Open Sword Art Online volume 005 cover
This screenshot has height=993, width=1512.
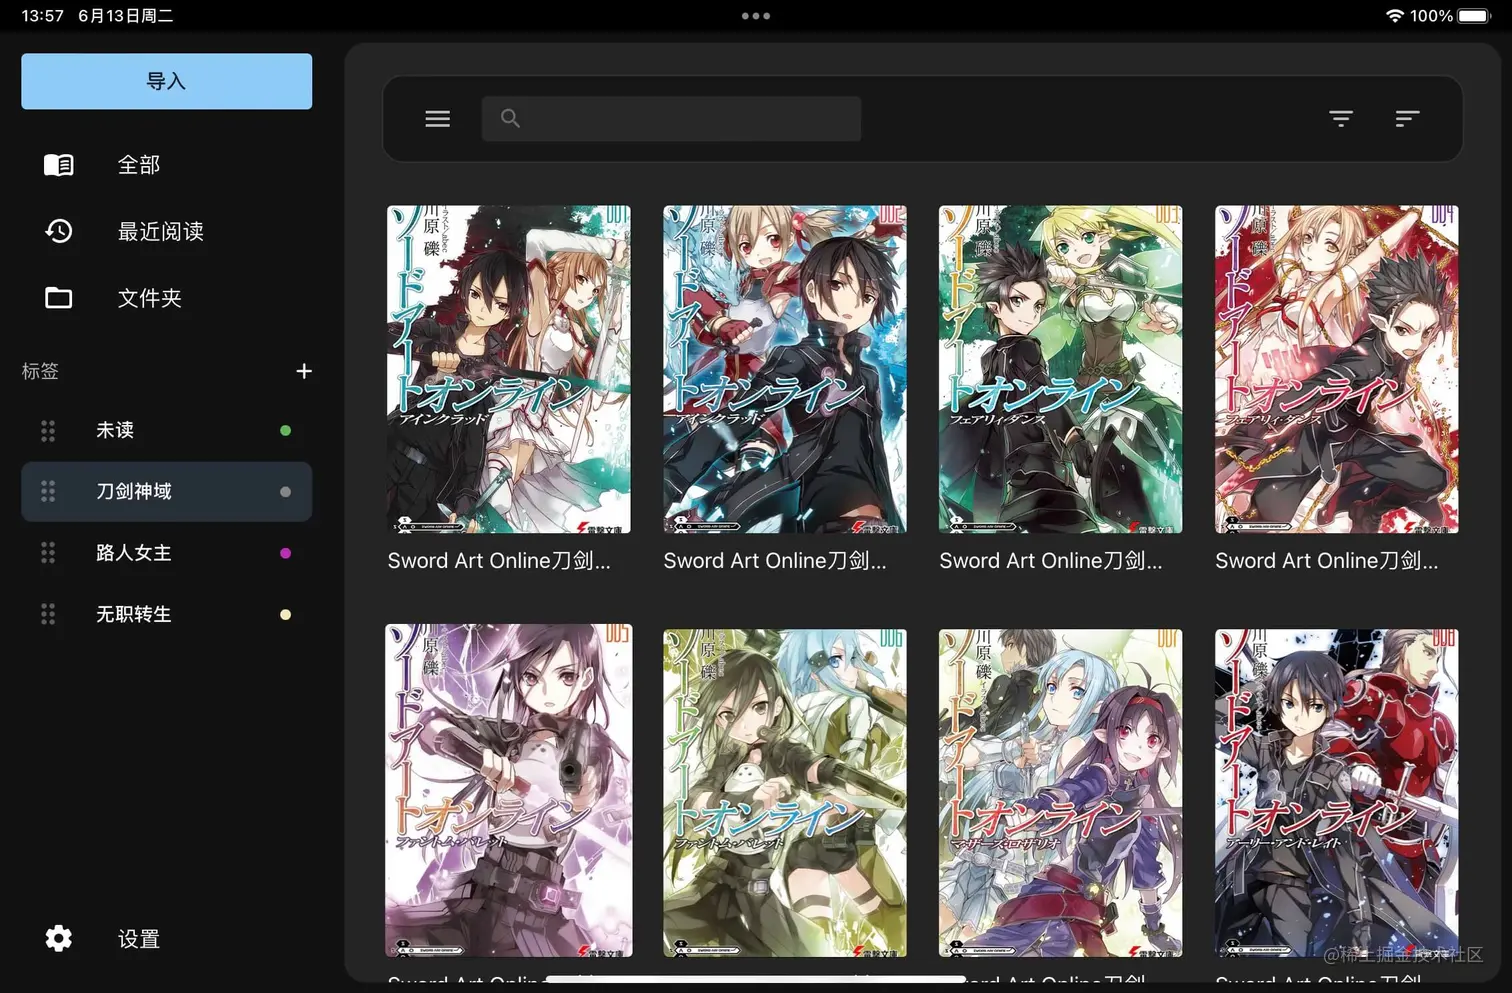coord(508,791)
